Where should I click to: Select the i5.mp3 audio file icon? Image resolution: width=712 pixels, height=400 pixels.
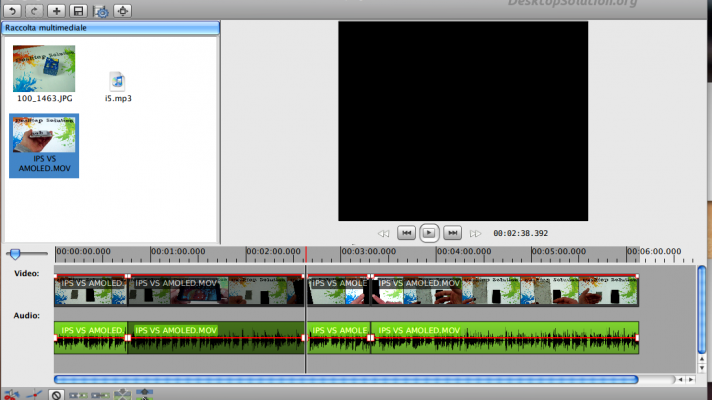click(117, 81)
